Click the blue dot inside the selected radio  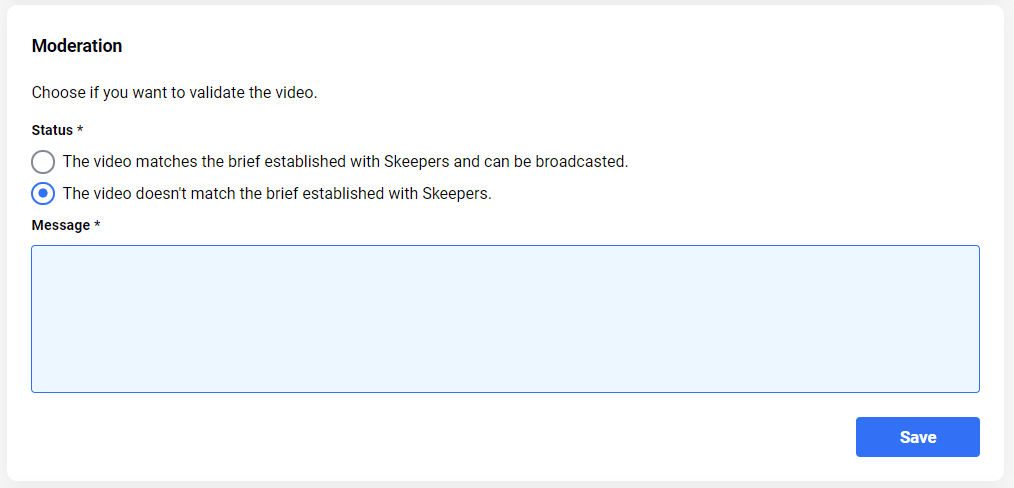(43, 193)
